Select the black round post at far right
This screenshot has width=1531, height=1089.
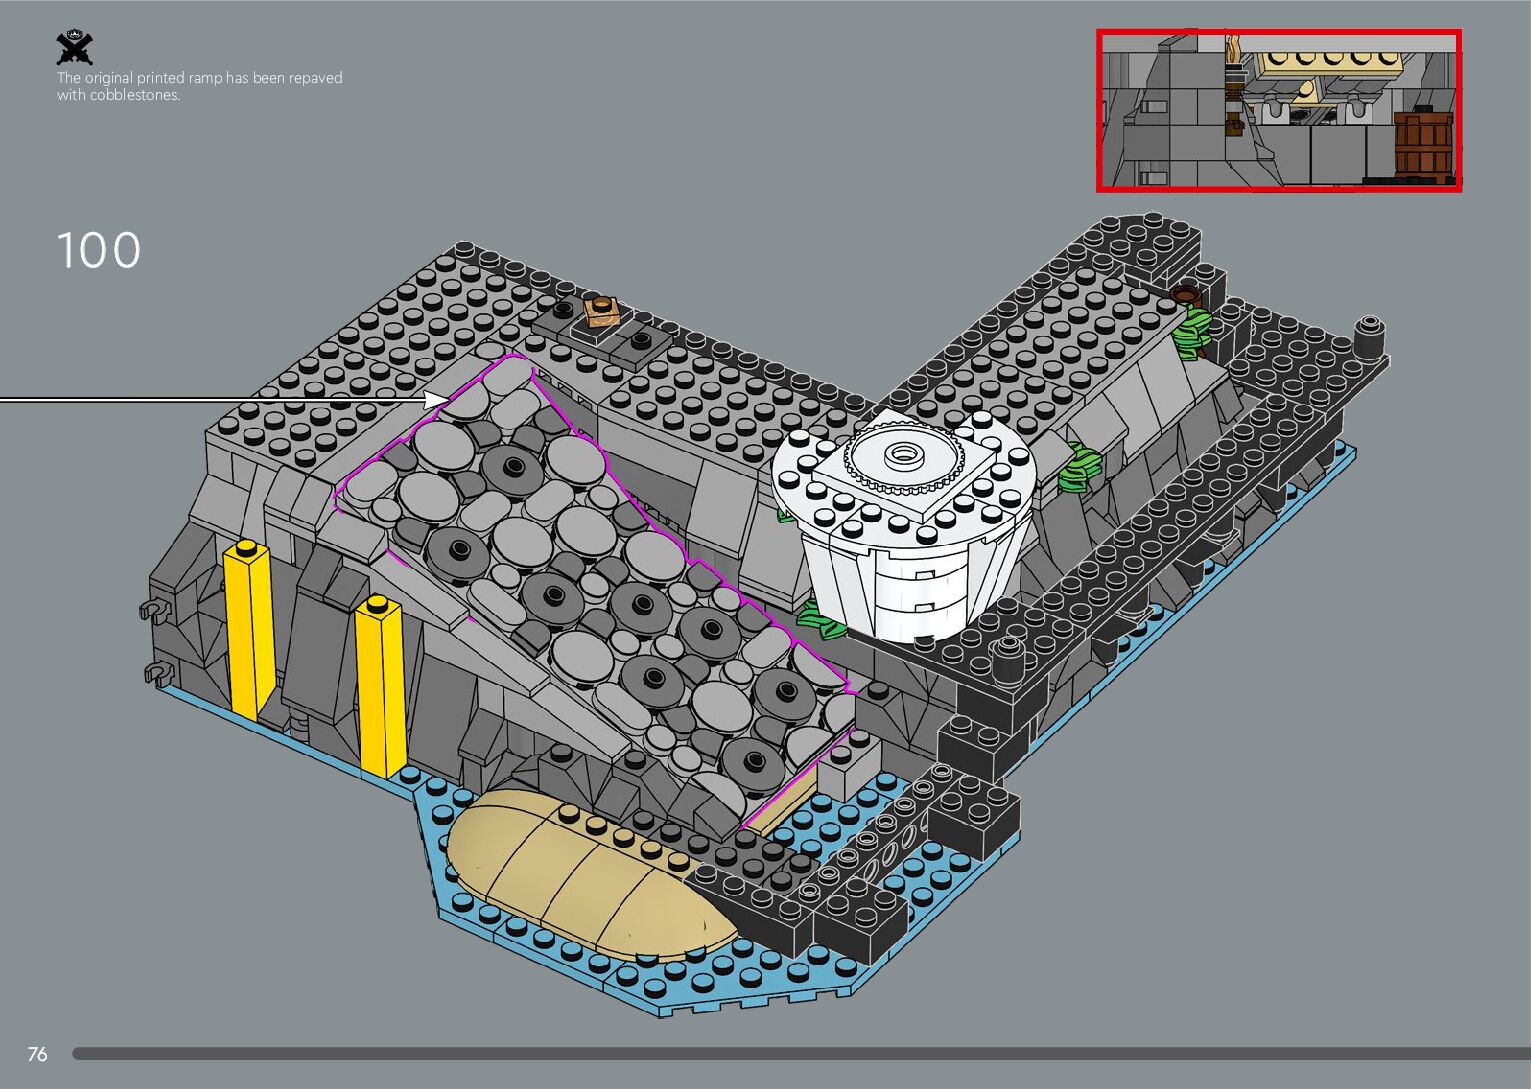click(x=1370, y=338)
